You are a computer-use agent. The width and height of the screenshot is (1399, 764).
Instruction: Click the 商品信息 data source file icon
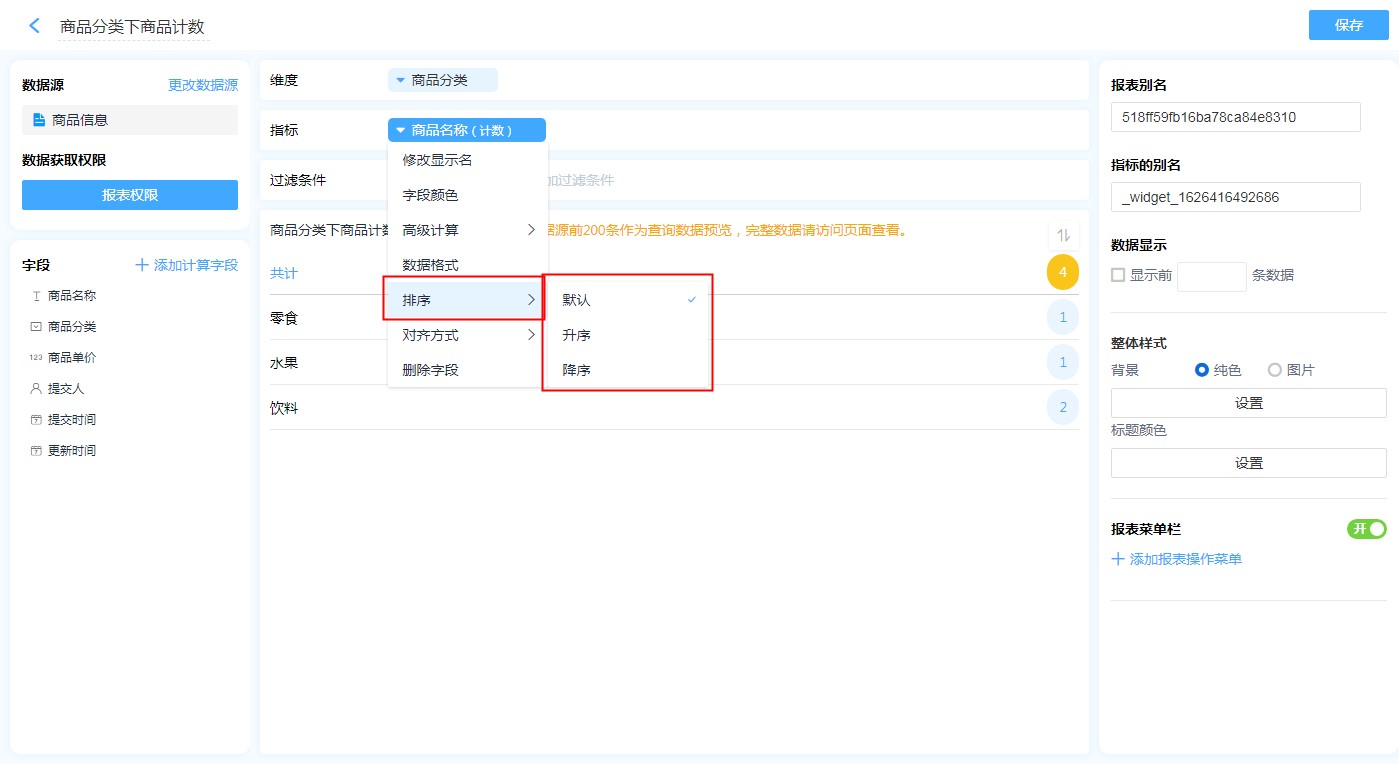(39, 120)
